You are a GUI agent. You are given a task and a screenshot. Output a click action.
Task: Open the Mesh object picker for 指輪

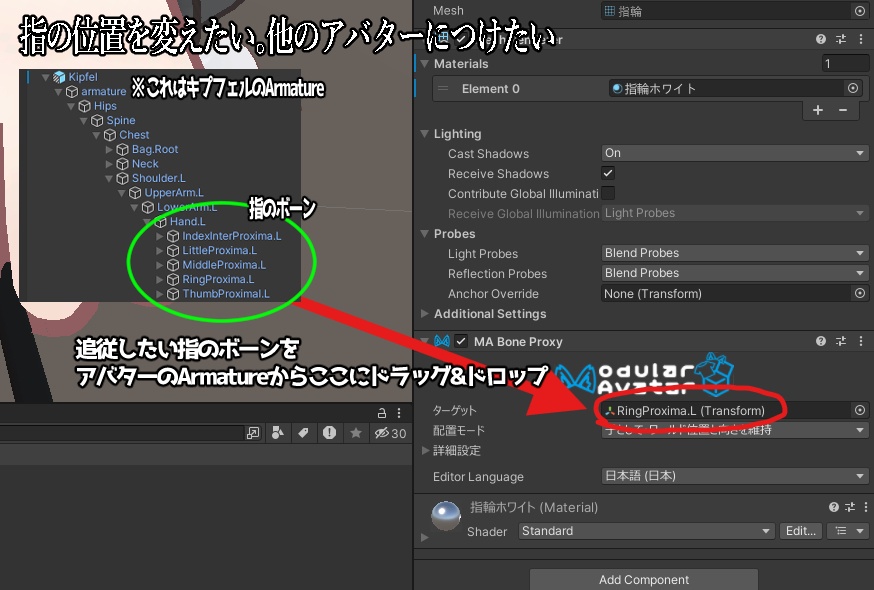click(859, 10)
